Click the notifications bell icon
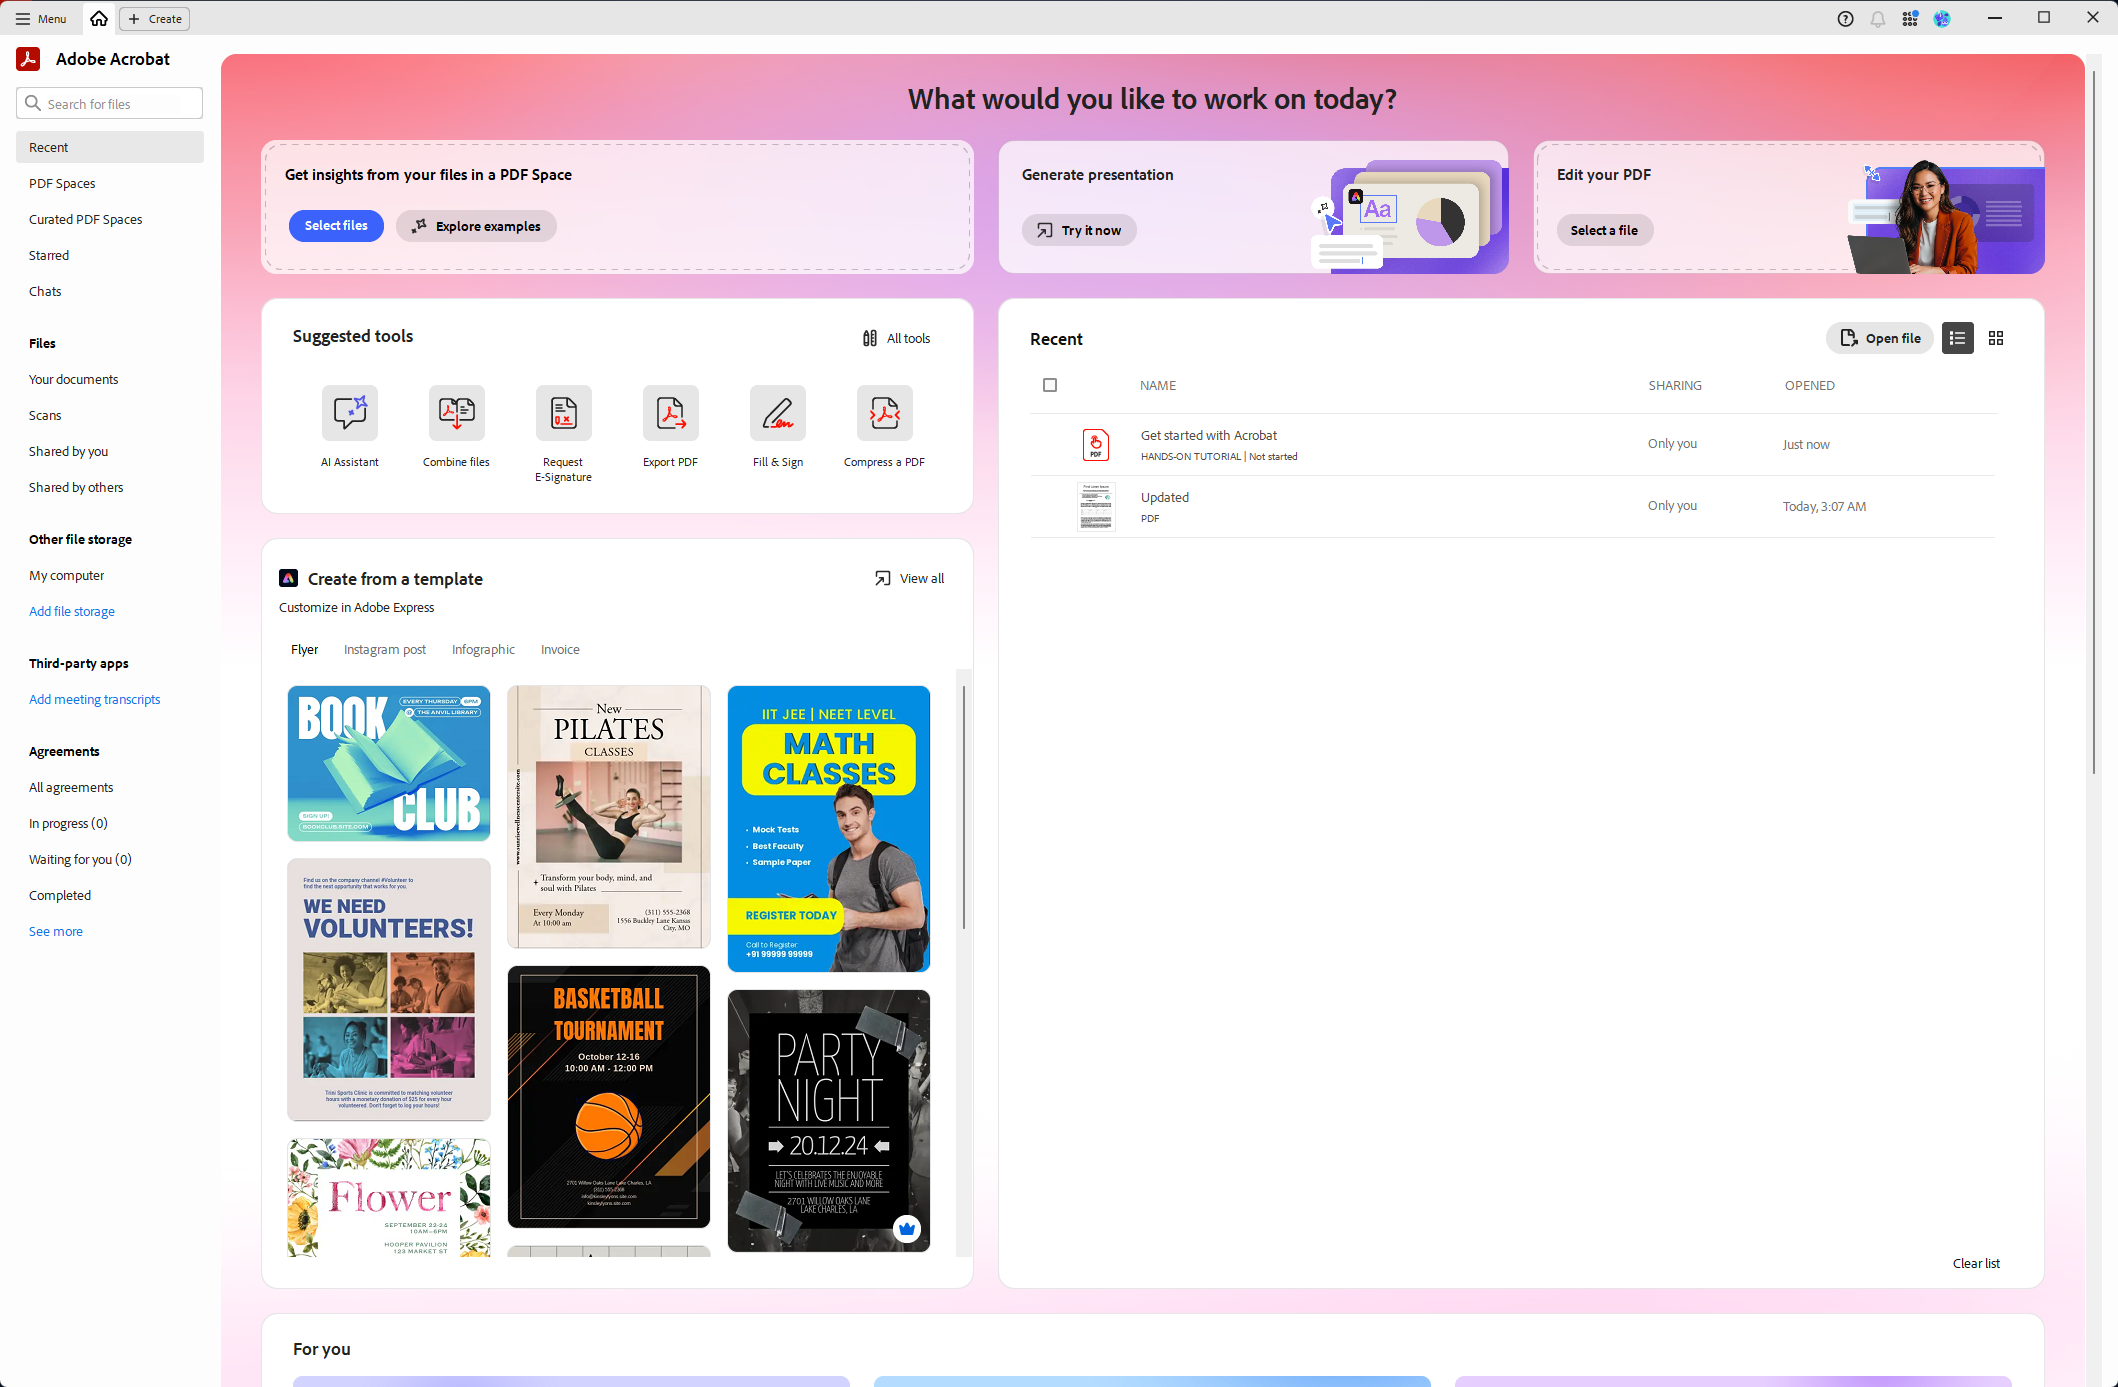This screenshot has width=2118, height=1387. [1878, 19]
